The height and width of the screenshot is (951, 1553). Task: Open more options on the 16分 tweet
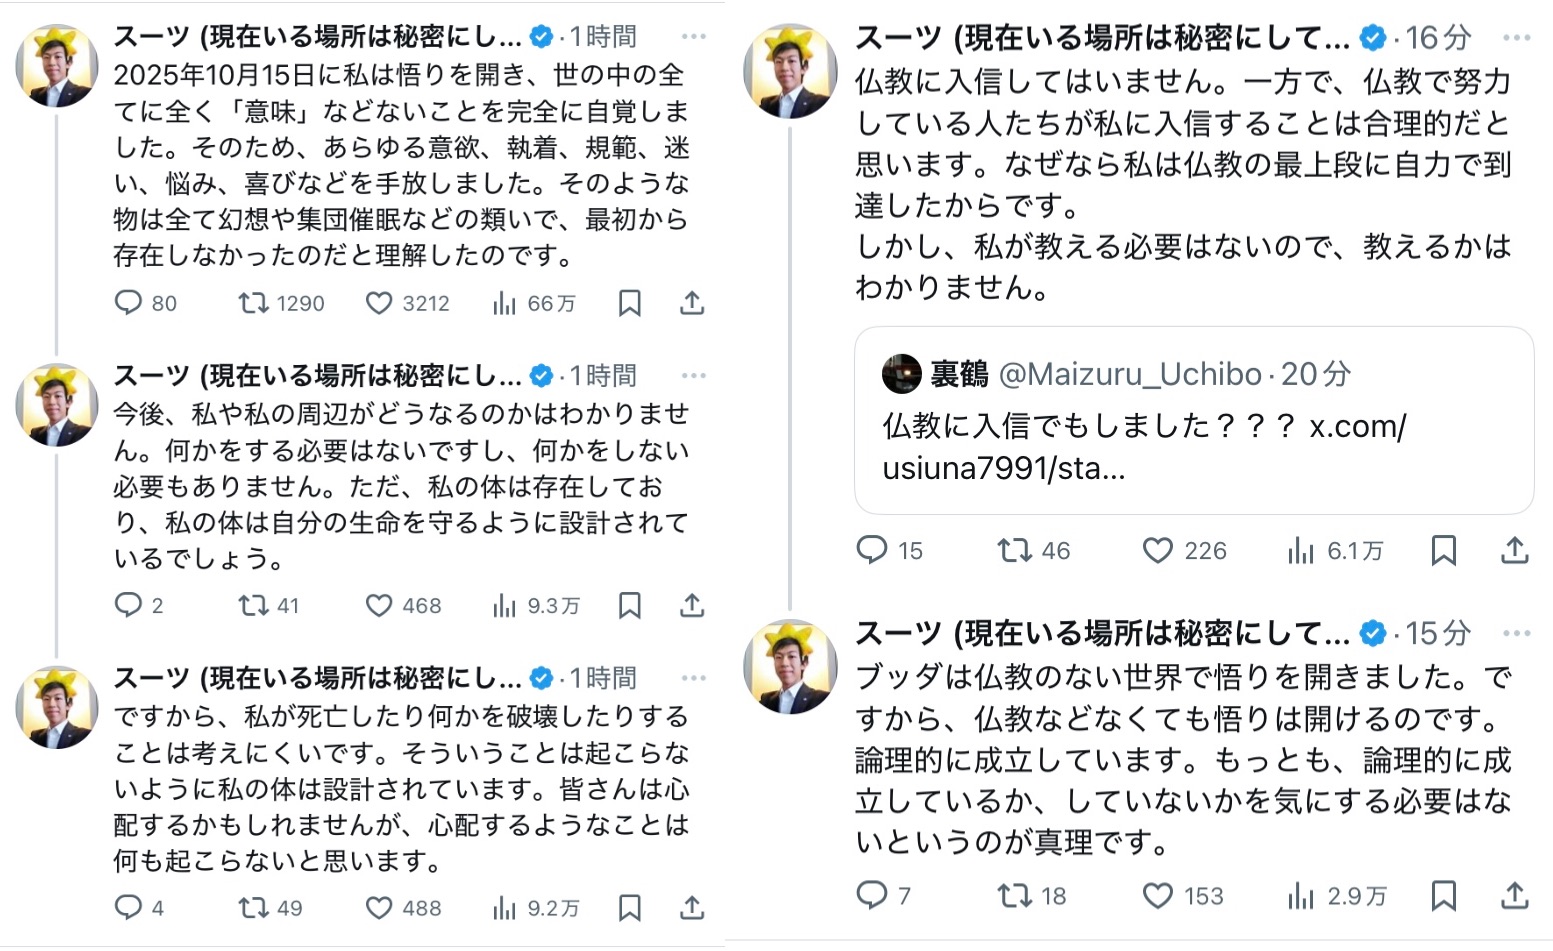1517,39
